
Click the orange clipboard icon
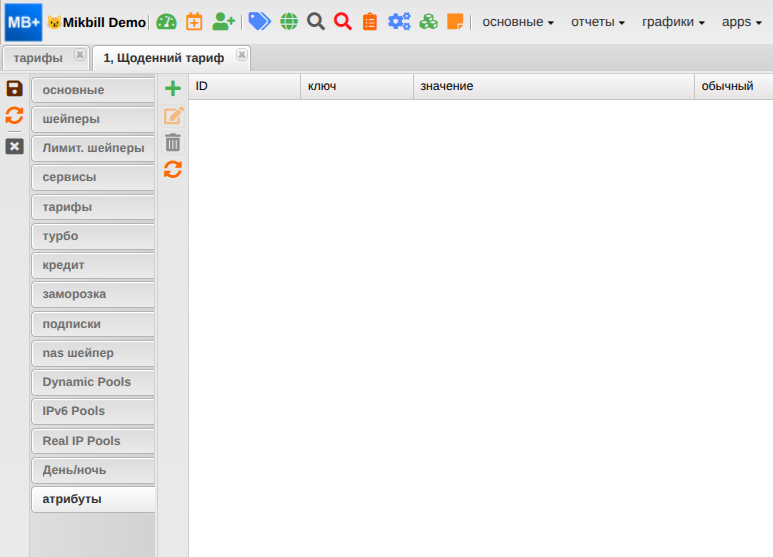[370, 21]
